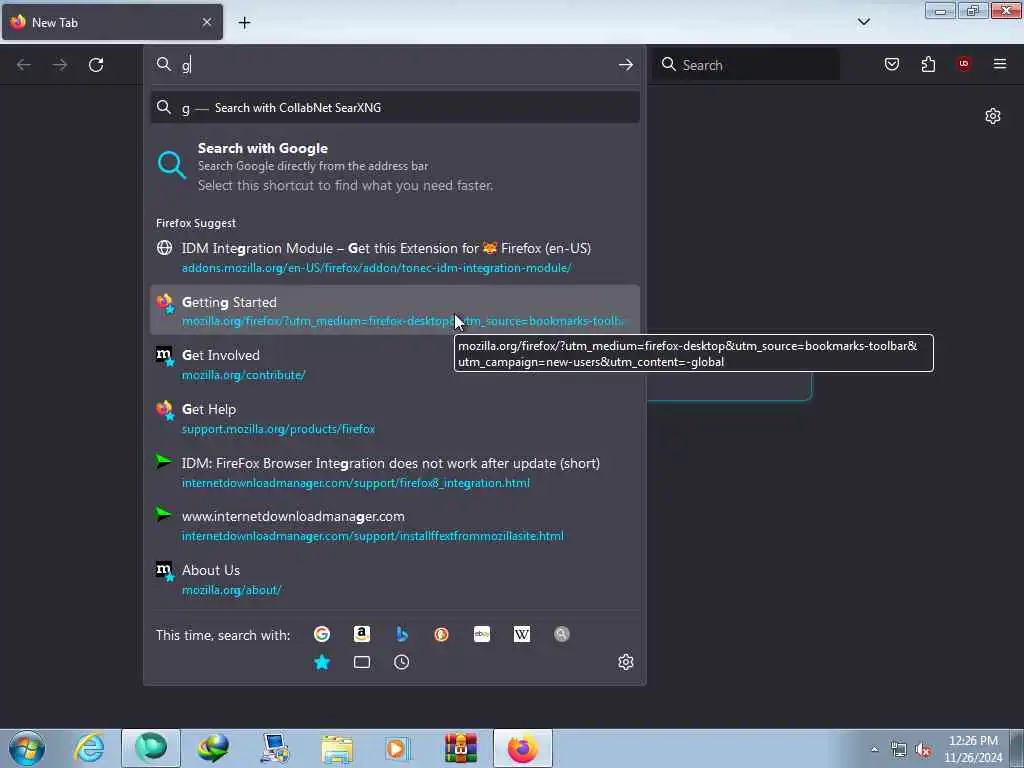The image size is (1024, 768).
Task: Open the Firefox hamburger menu
Action: (x=1000, y=64)
